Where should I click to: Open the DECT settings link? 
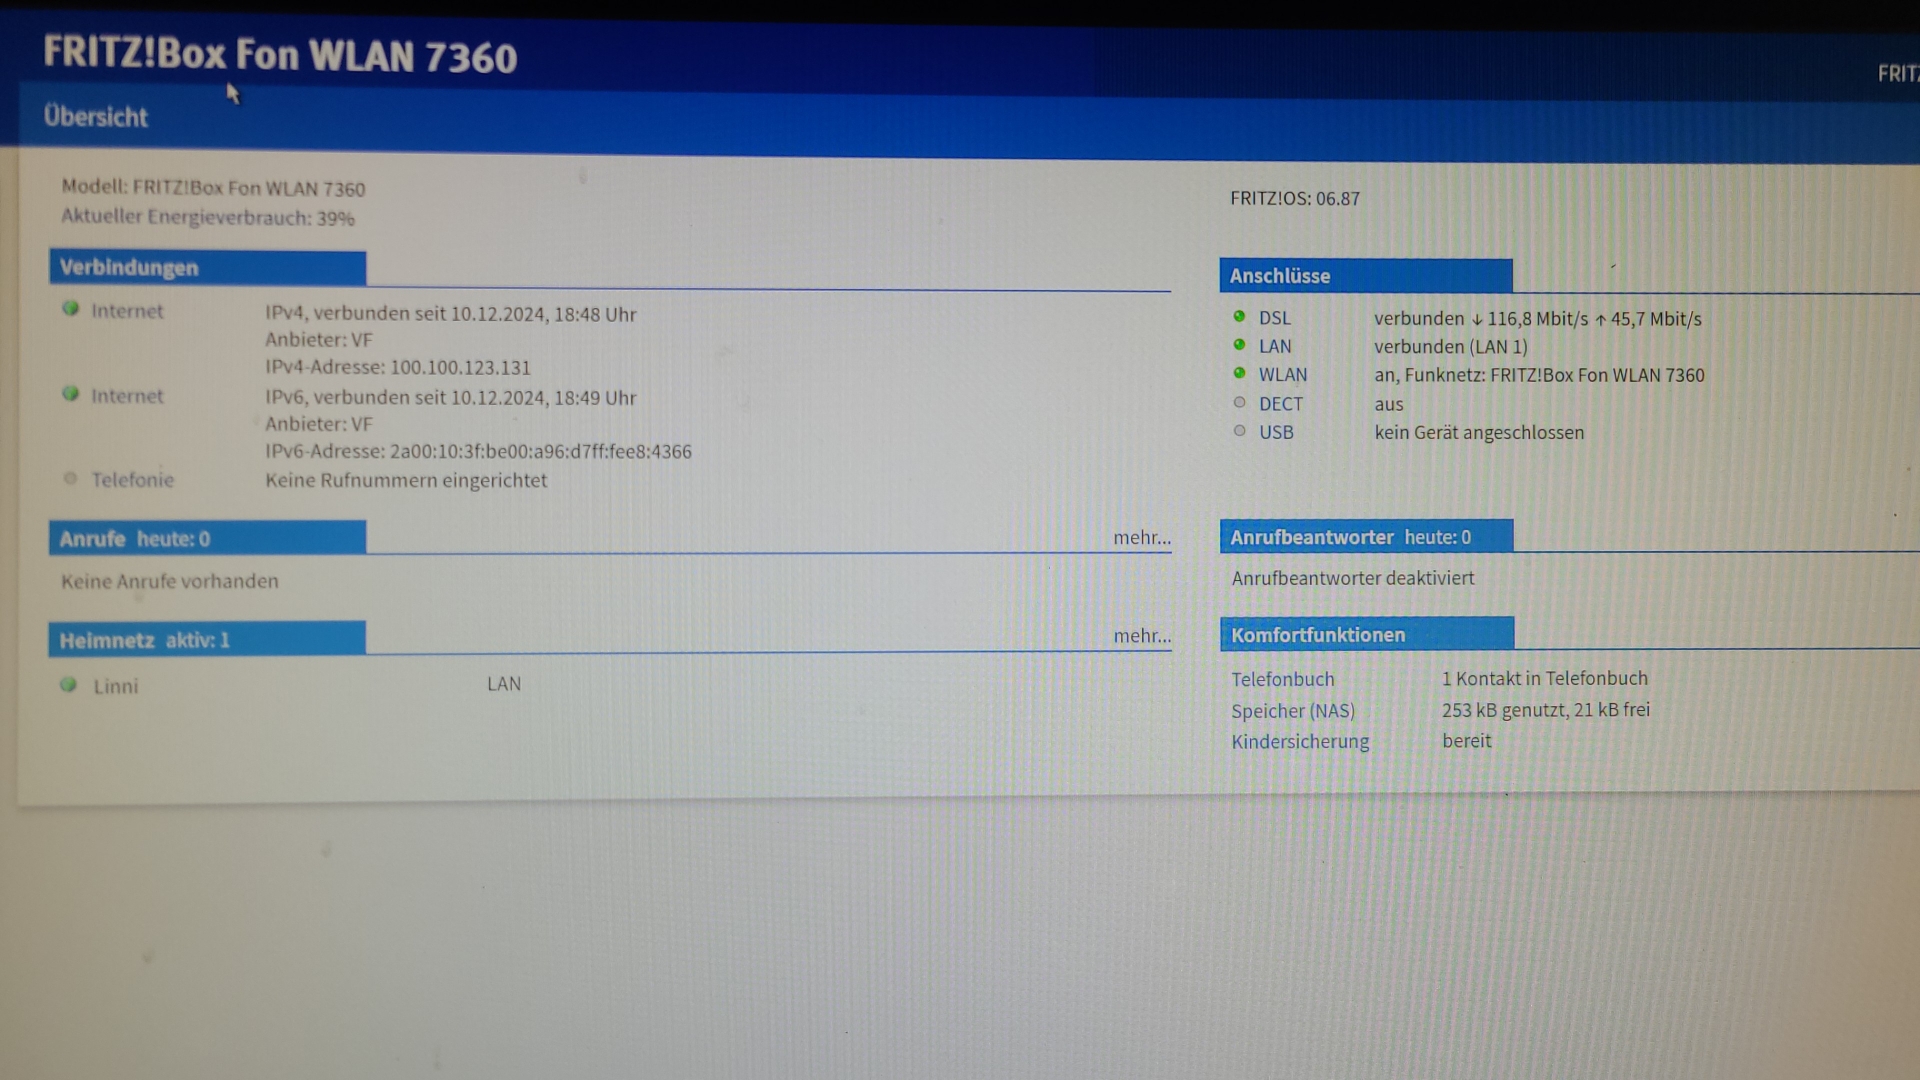pyautogui.click(x=1280, y=404)
